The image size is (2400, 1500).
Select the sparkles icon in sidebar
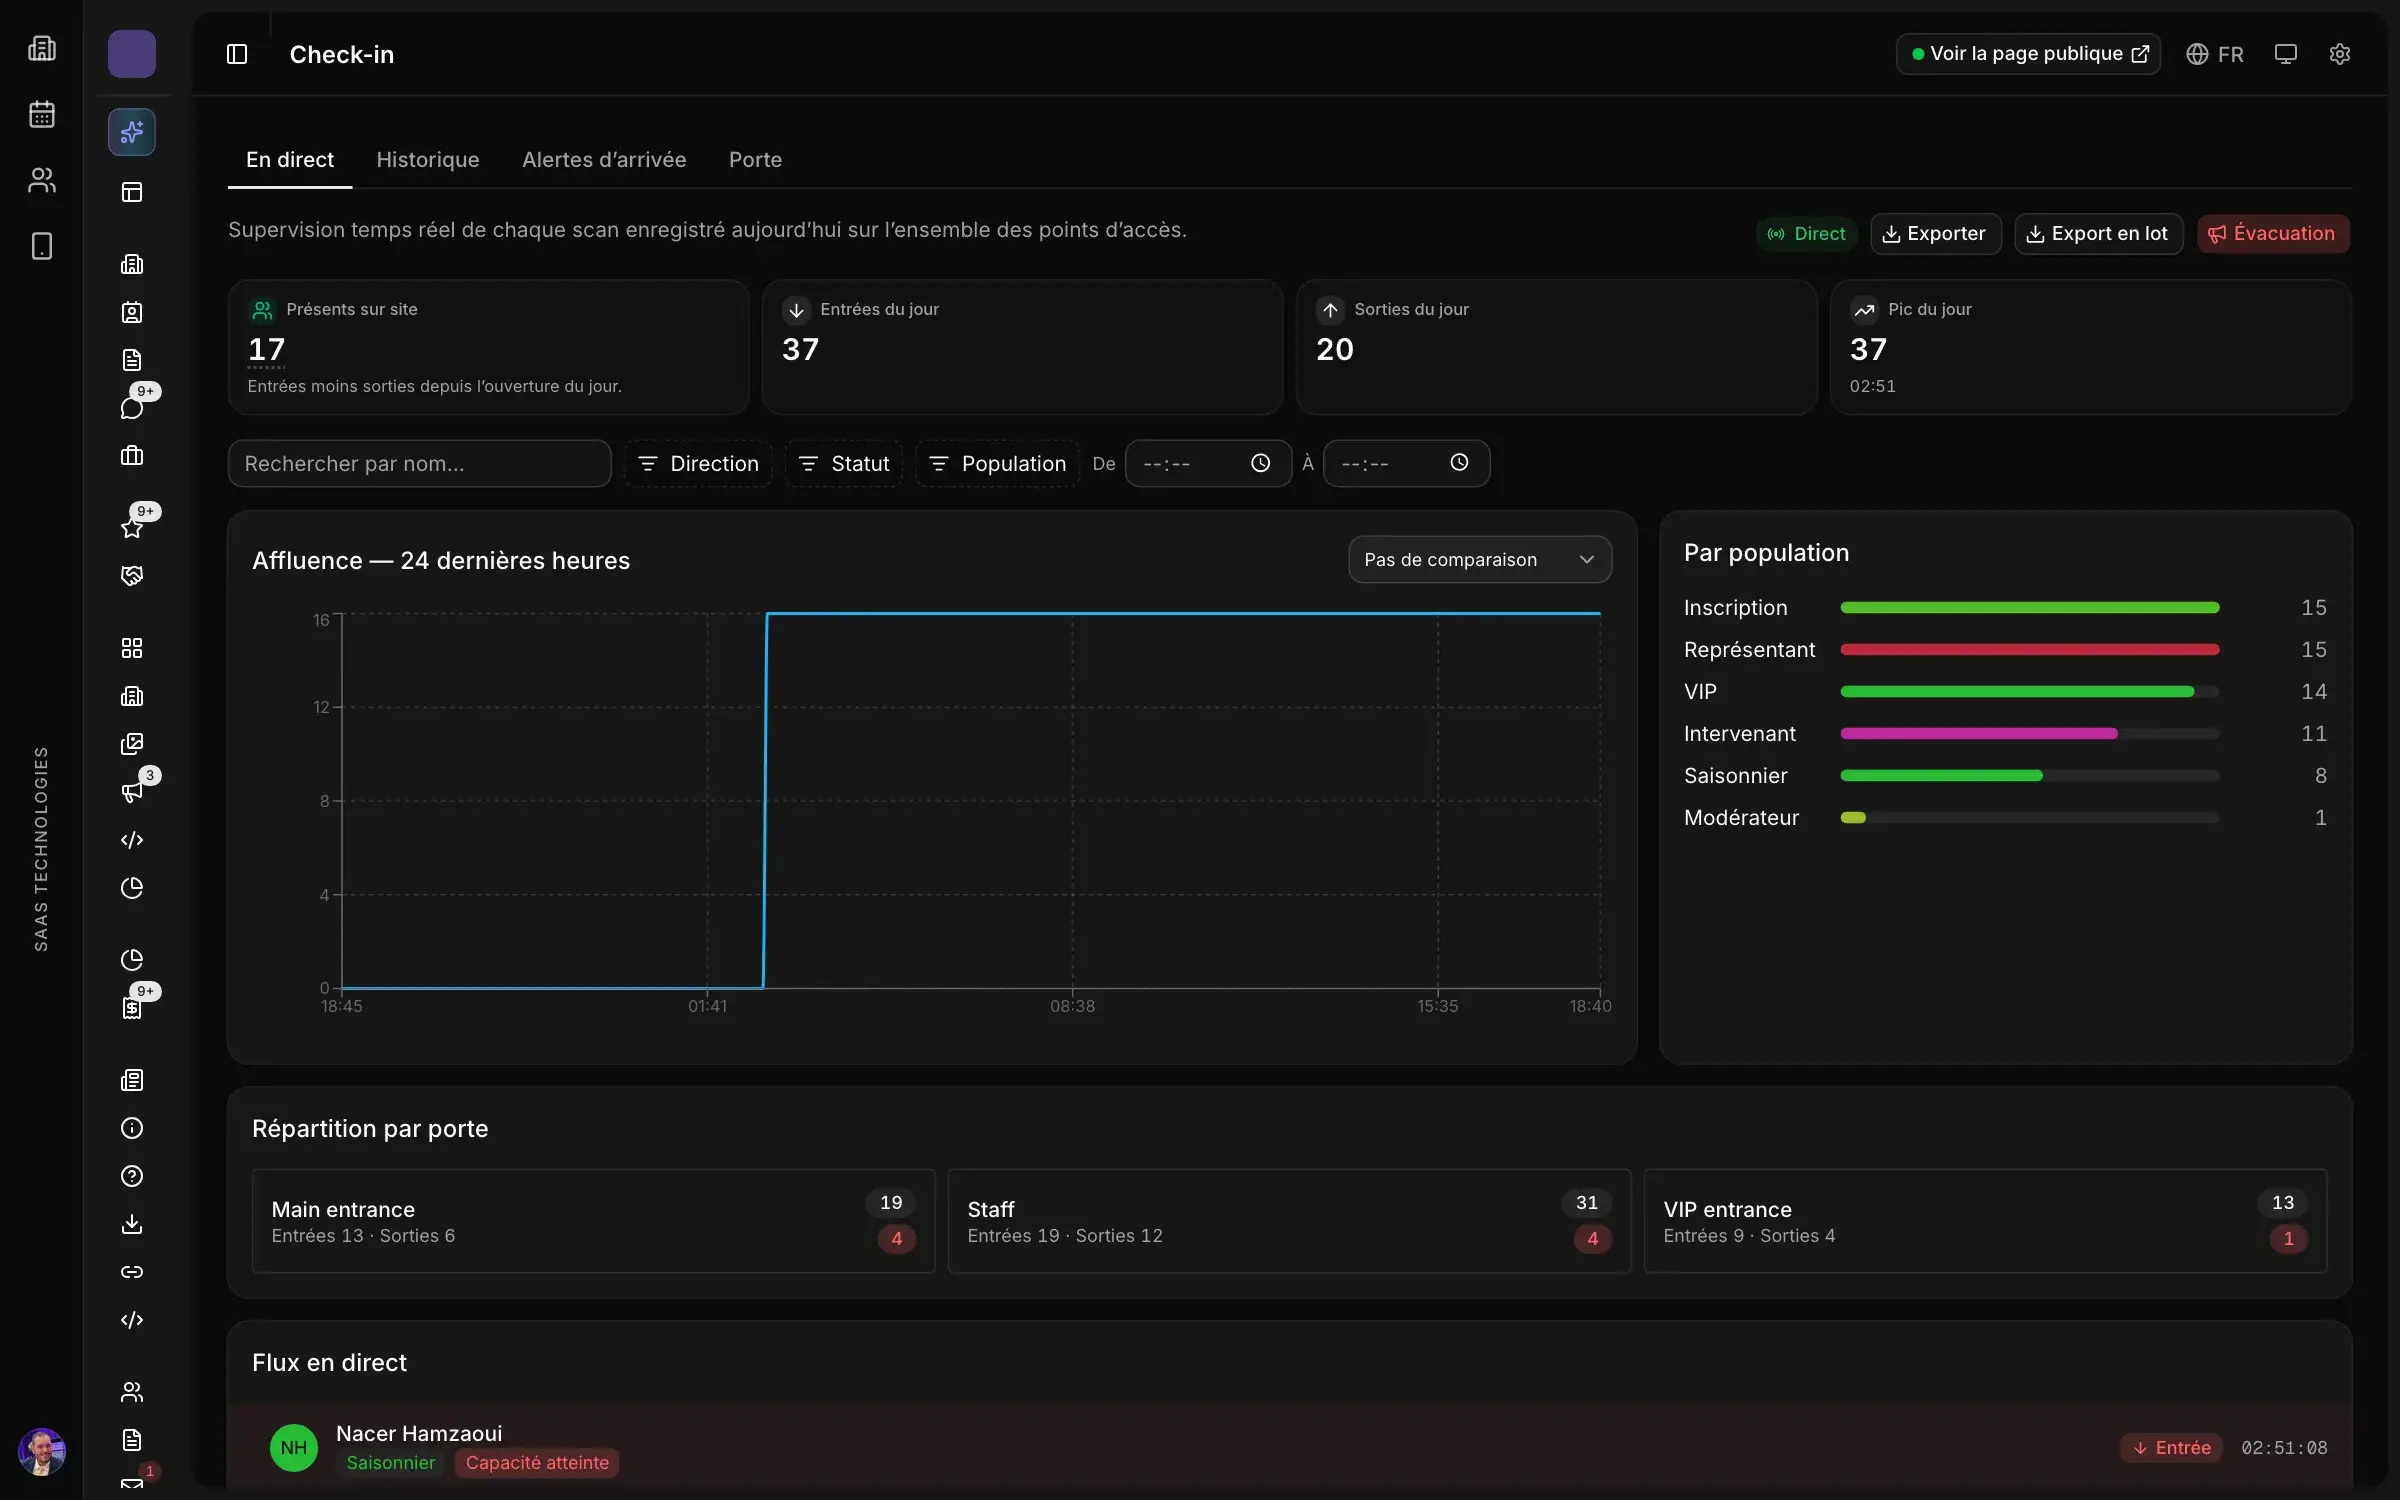pyautogui.click(x=132, y=132)
